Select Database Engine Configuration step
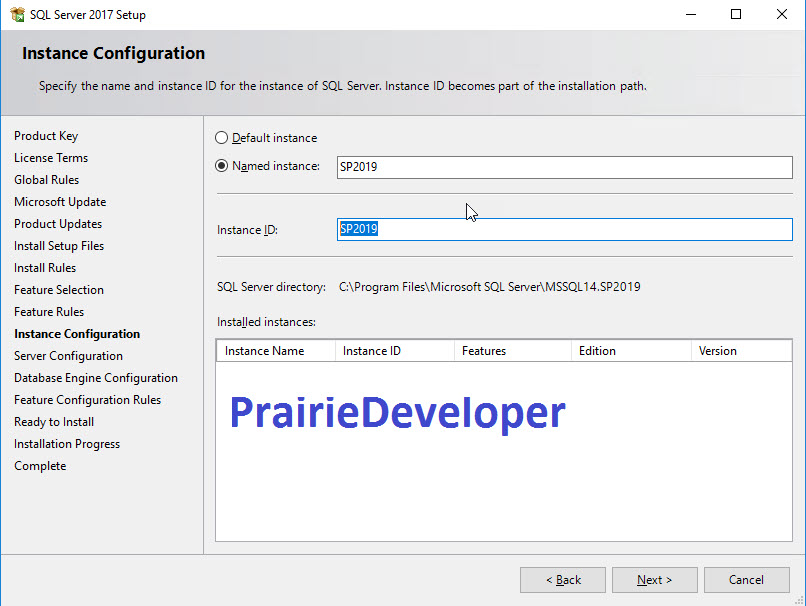The height and width of the screenshot is (606, 806). pyautogui.click(x=96, y=378)
